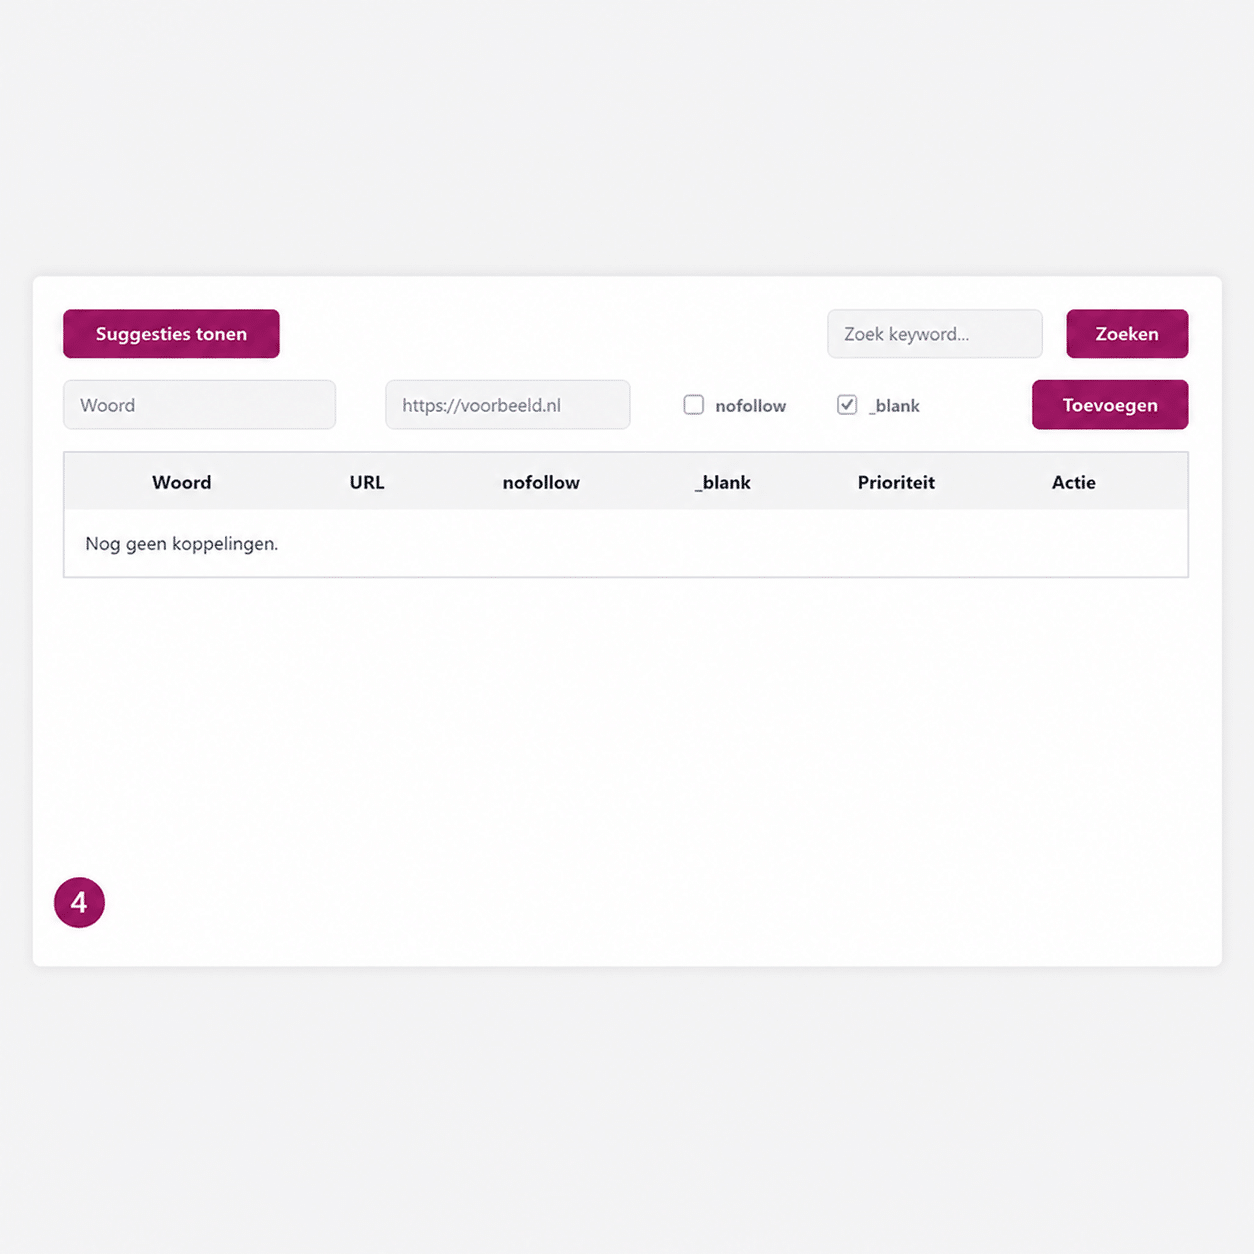Click the nofollow label beside its checkbox
This screenshot has width=1254, height=1254.
pos(750,406)
